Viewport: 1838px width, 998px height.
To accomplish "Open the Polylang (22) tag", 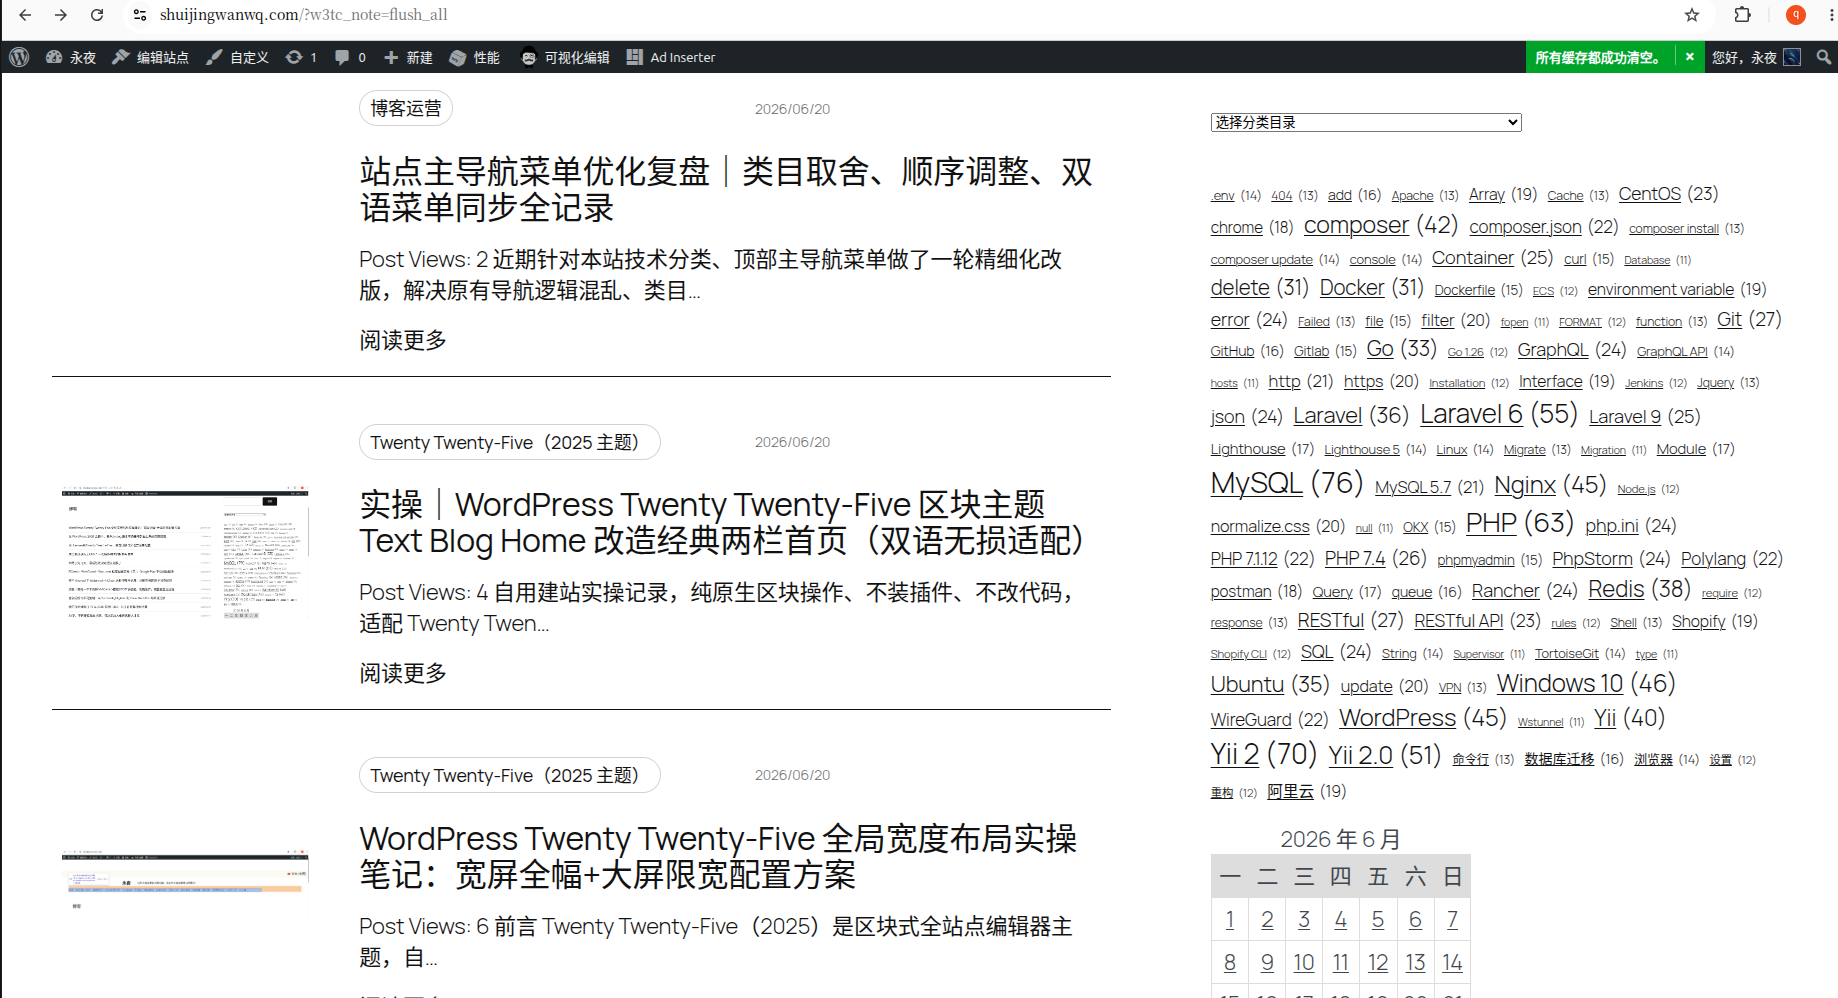I will tap(1714, 559).
